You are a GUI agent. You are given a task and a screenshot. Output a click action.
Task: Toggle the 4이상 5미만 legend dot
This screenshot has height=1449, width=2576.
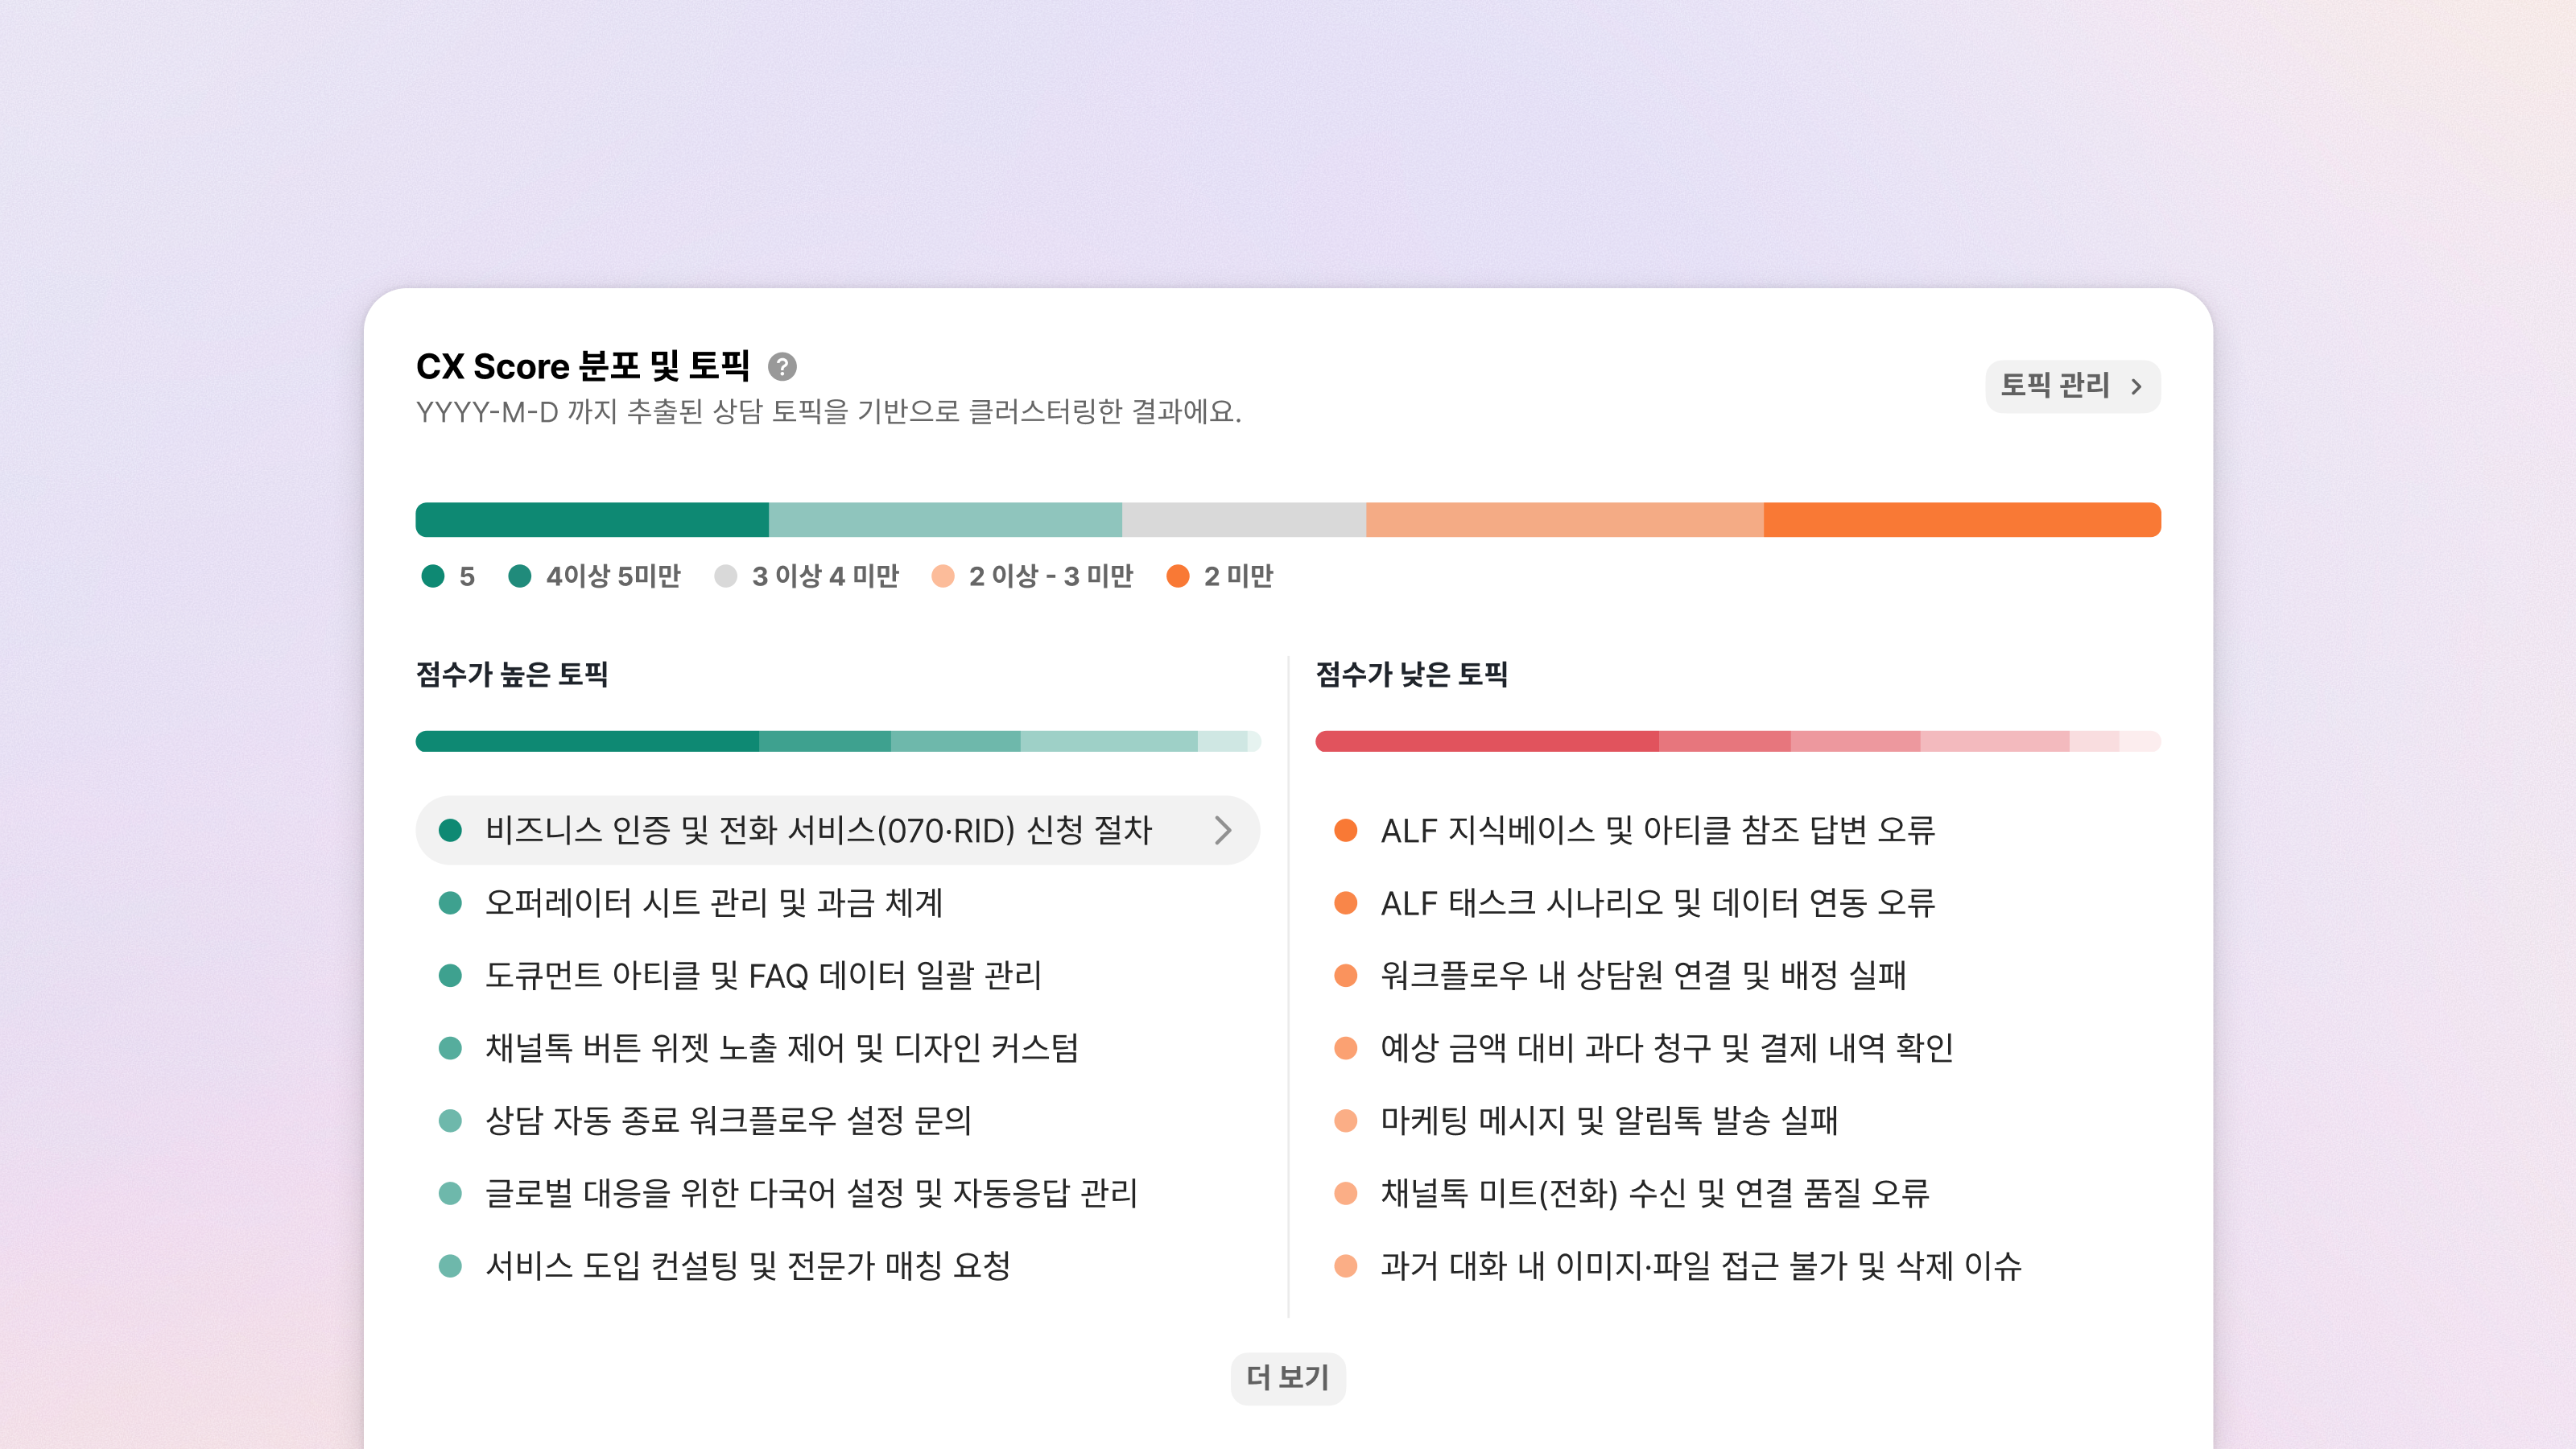(x=520, y=576)
